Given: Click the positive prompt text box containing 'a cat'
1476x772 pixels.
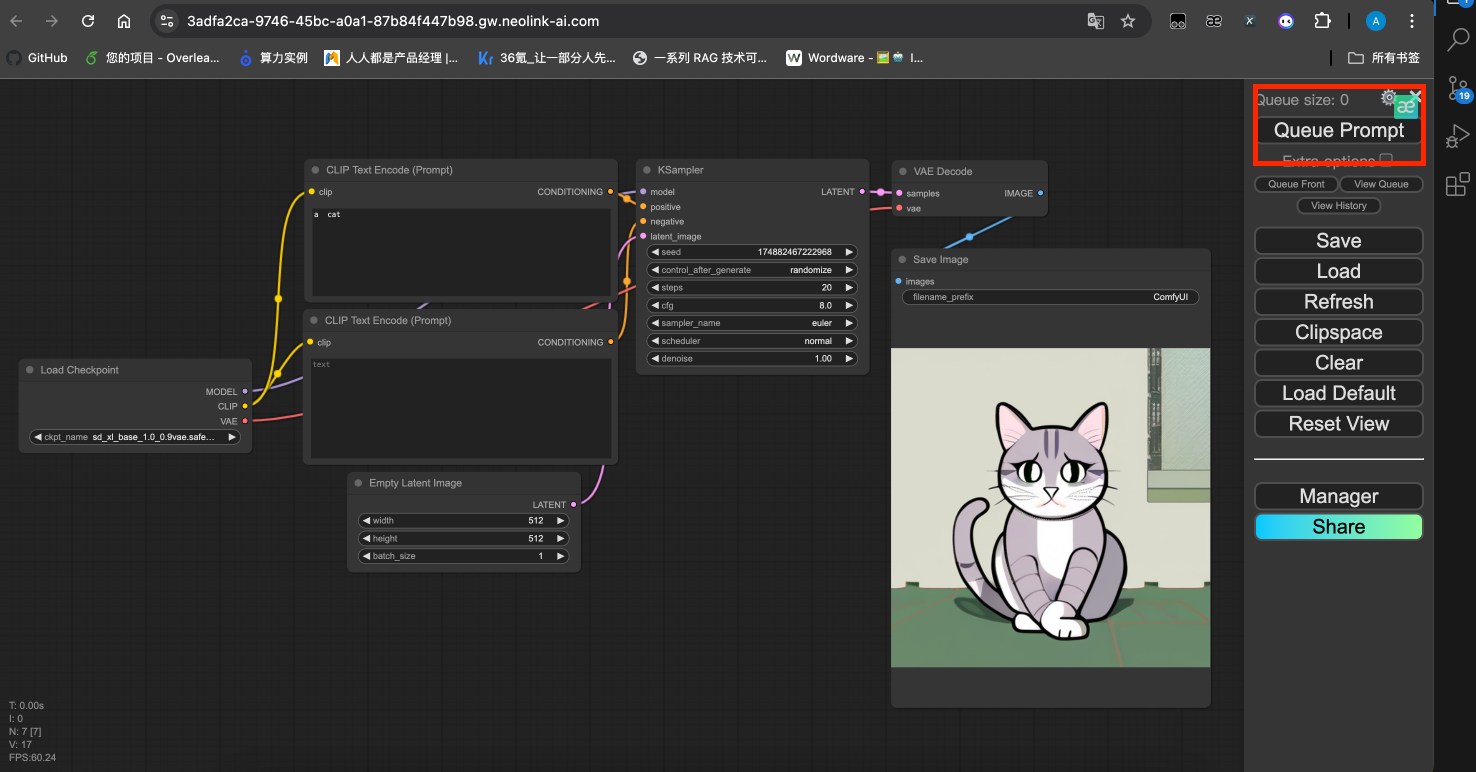Looking at the screenshot, I should click(461, 251).
